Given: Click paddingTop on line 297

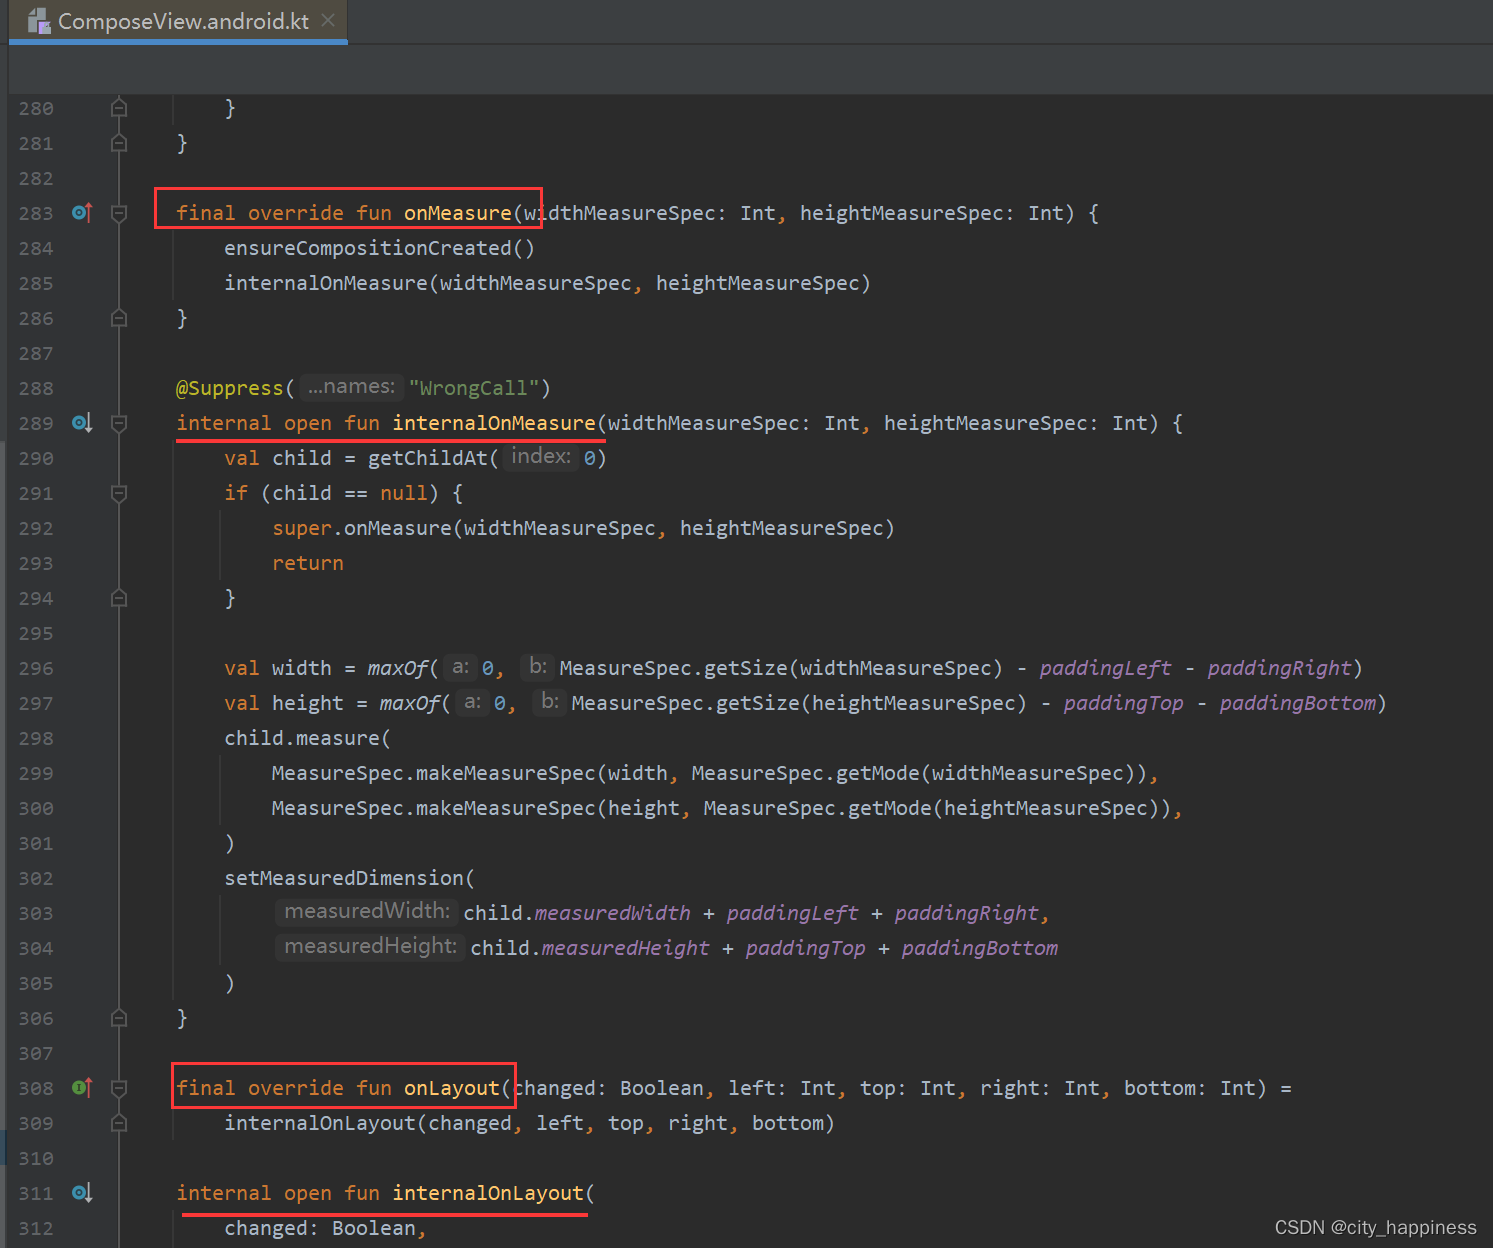Looking at the screenshot, I should click(1123, 703).
